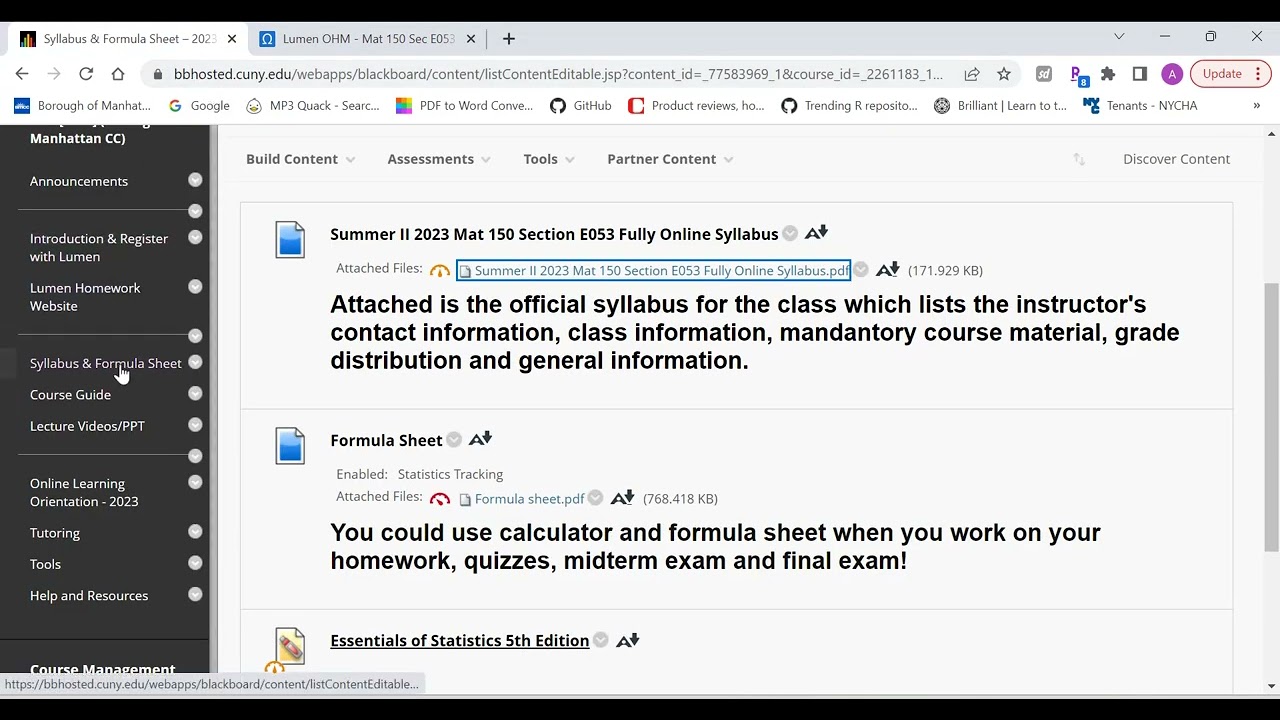Open the Tutoring menu item options chevron
Viewport: 1280px width, 720px height.
(x=195, y=532)
